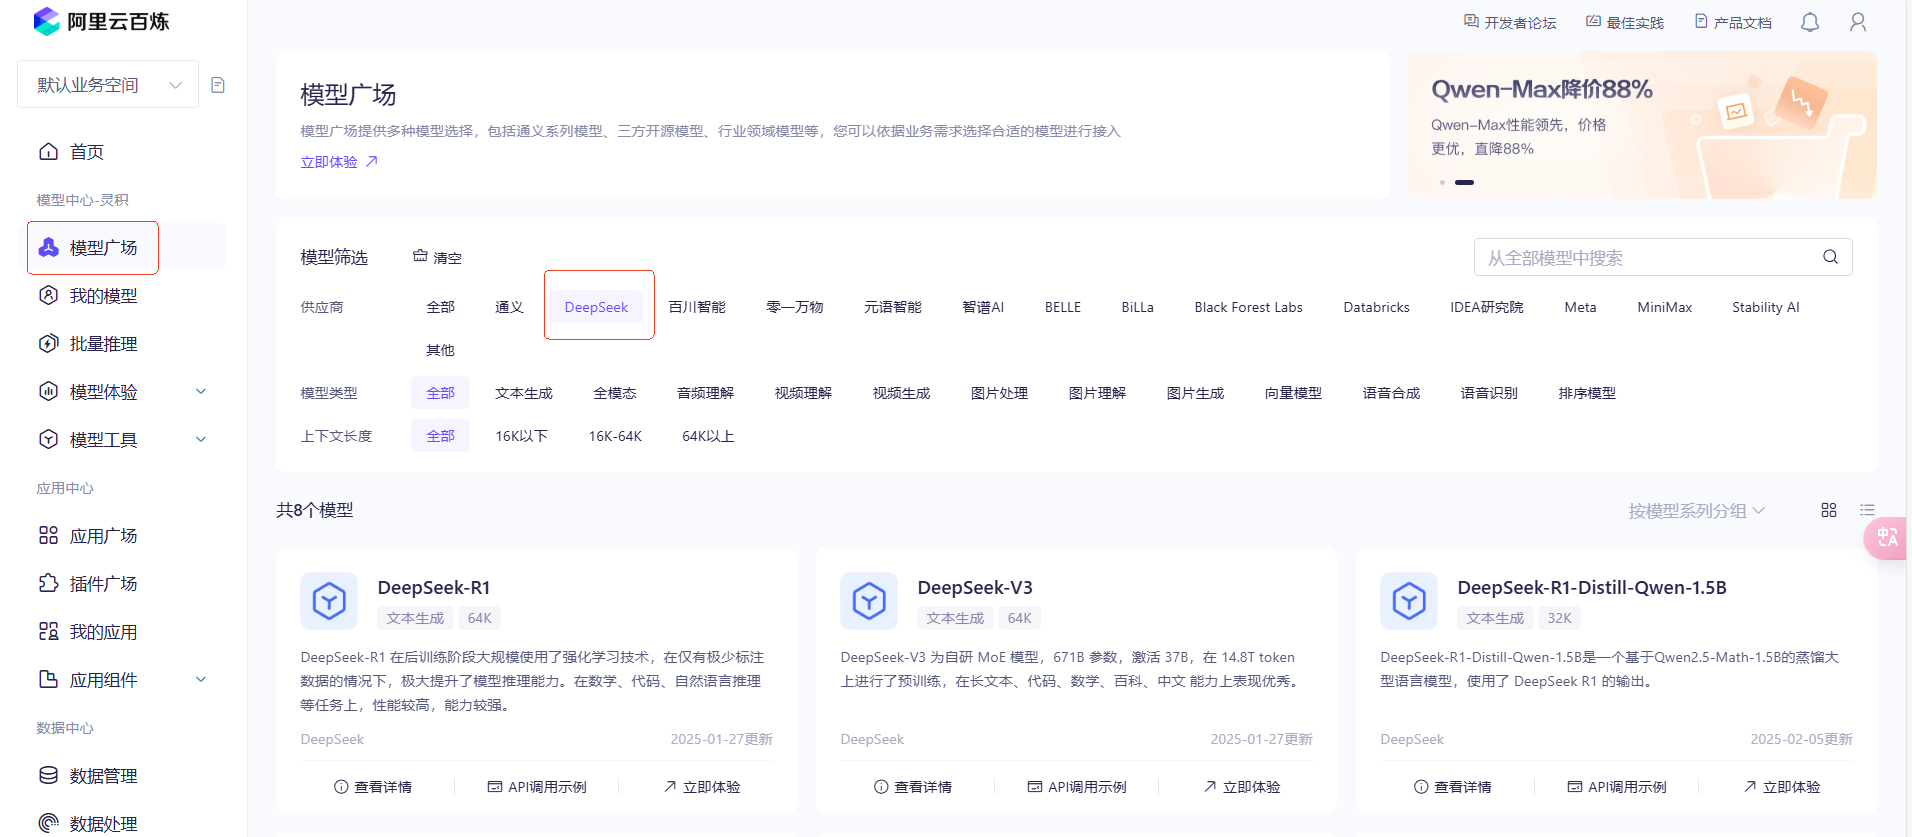Screen dimensions: 1912x837
Task: Filter provider by 零一万物
Action: point(795,307)
